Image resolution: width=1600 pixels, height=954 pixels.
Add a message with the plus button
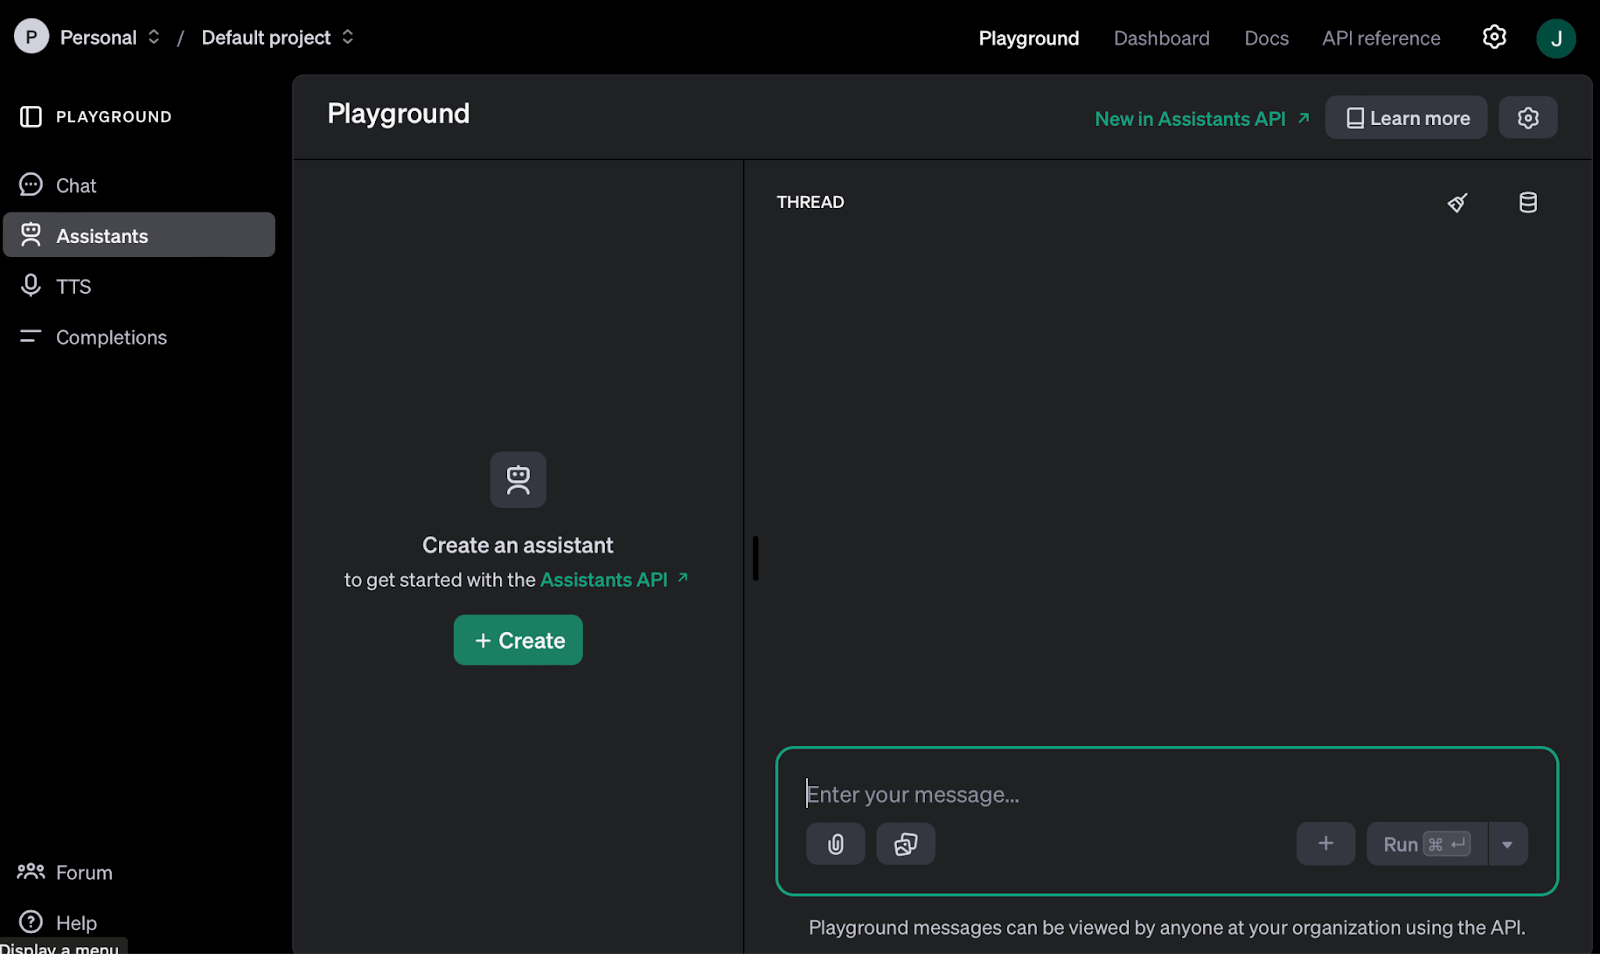(1326, 844)
